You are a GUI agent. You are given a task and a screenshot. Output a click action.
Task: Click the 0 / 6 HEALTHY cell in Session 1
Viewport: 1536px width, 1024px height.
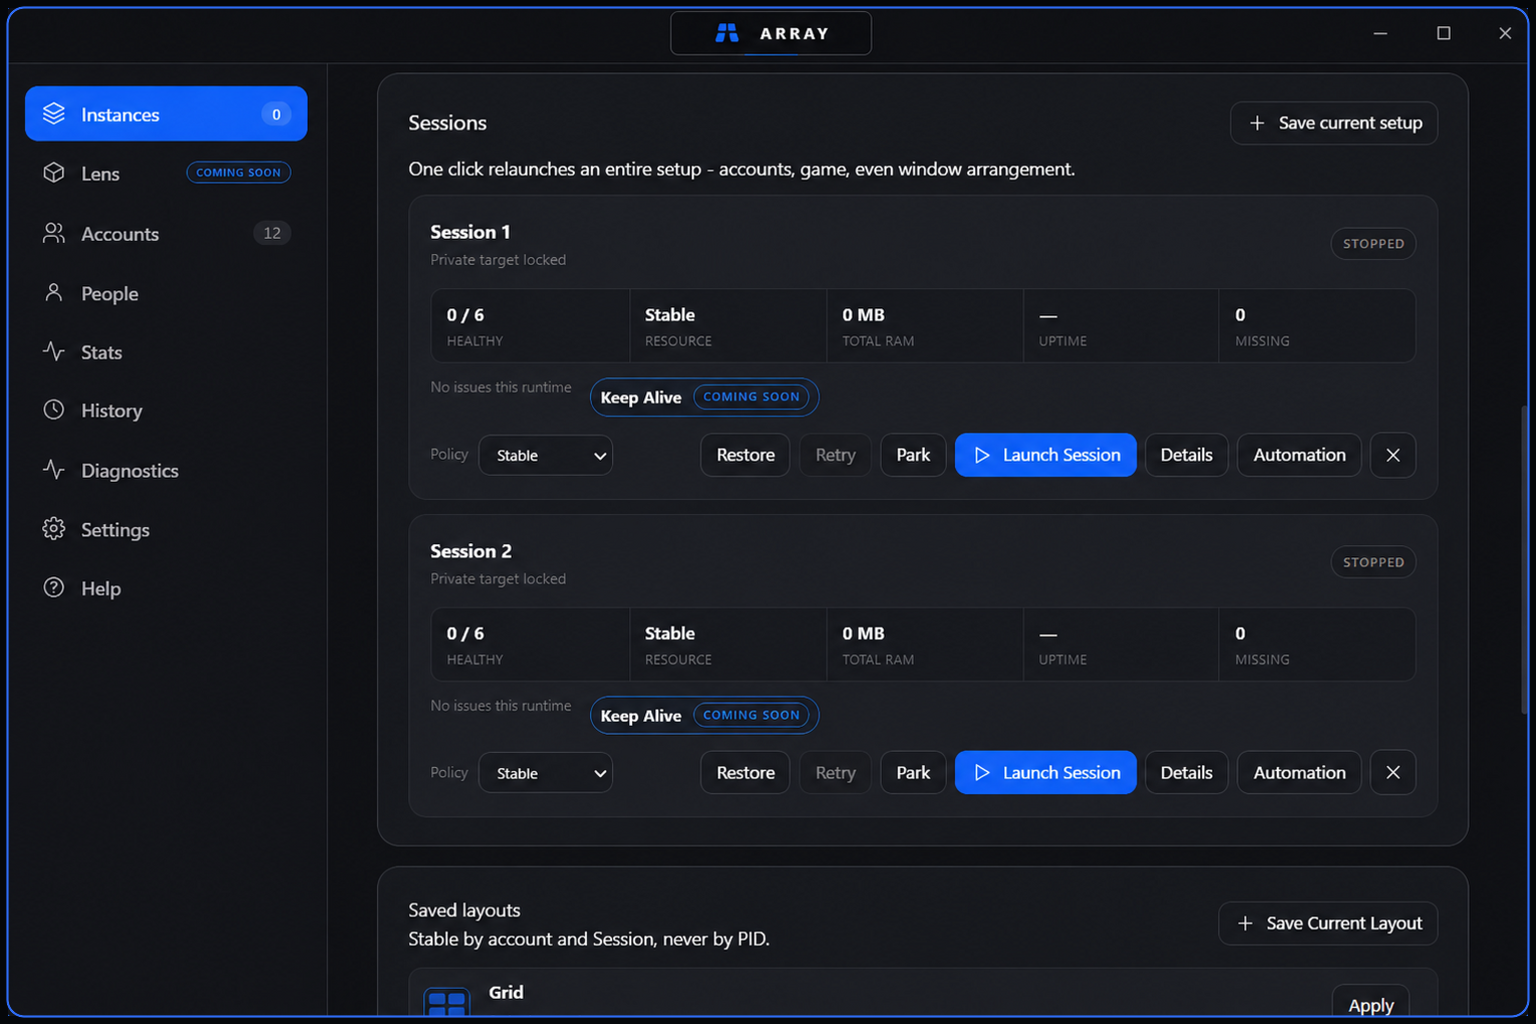click(x=531, y=326)
